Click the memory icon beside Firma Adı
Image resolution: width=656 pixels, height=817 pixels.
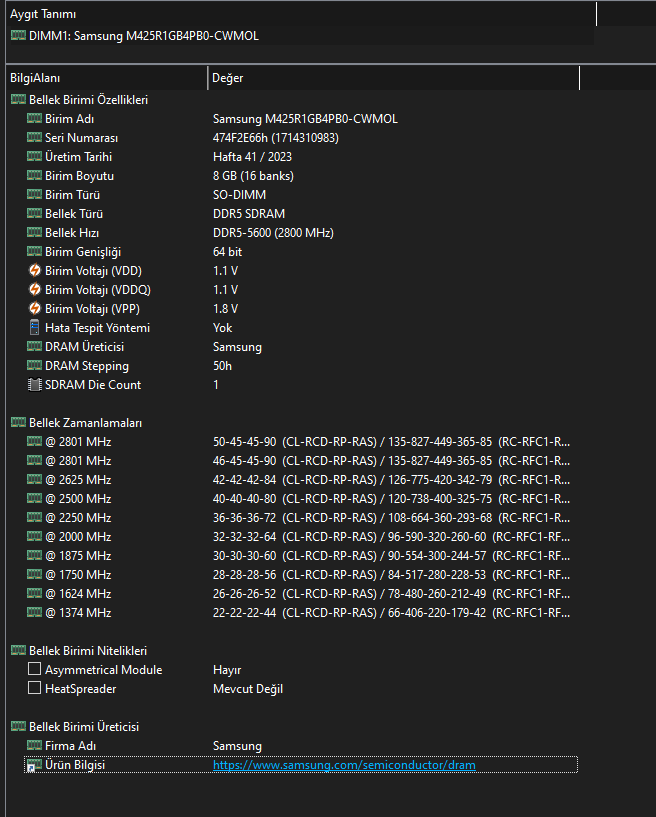click(34, 745)
